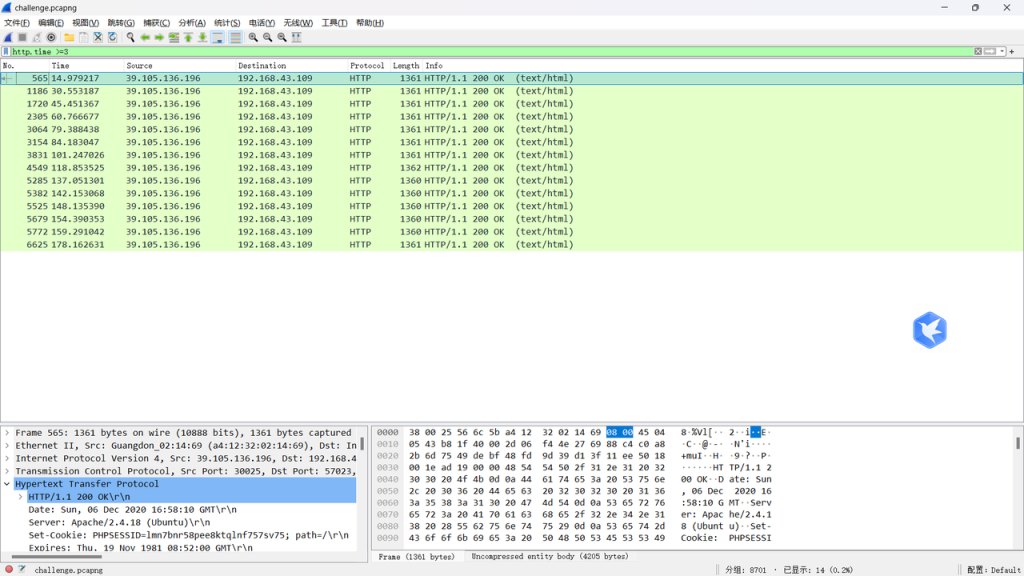Go back with the green left arrow
This screenshot has height=576, width=1024.
[145, 37]
